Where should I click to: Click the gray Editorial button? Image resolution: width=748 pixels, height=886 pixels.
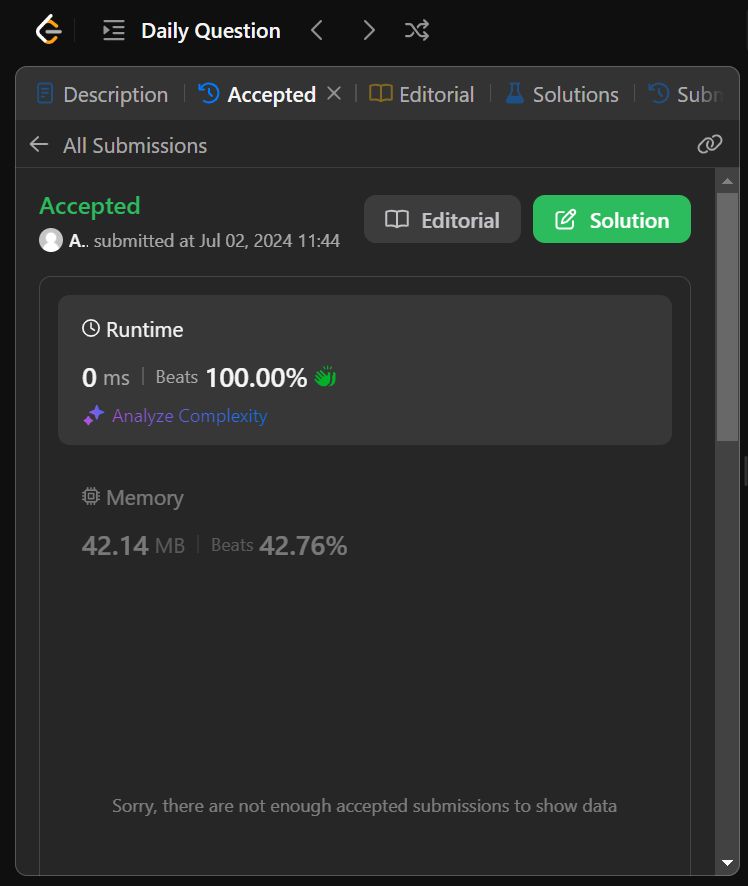click(x=442, y=219)
